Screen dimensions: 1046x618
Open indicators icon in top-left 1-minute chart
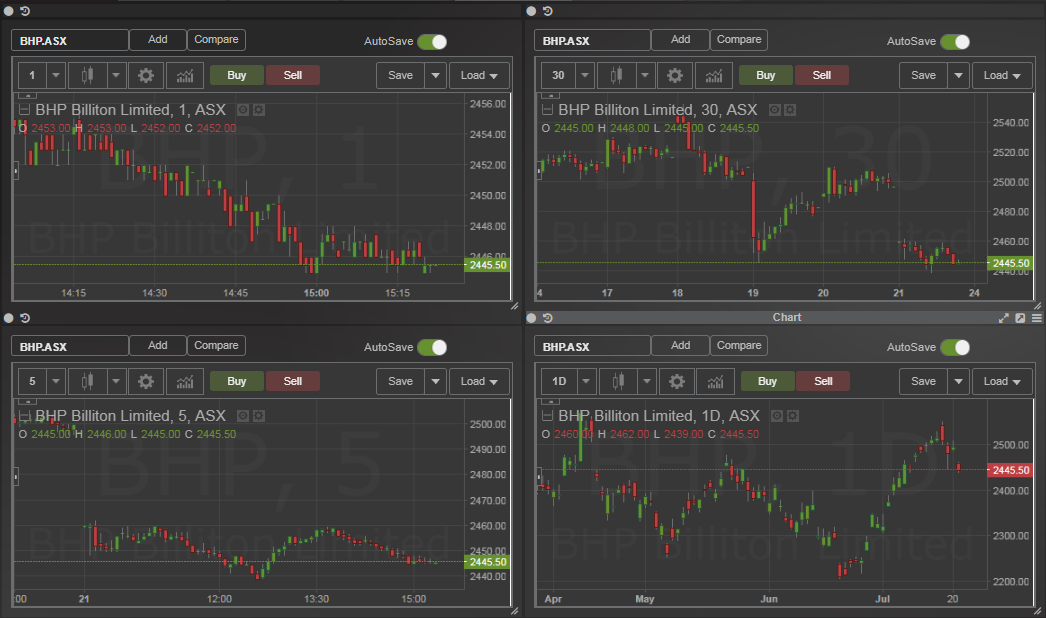(185, 75)
